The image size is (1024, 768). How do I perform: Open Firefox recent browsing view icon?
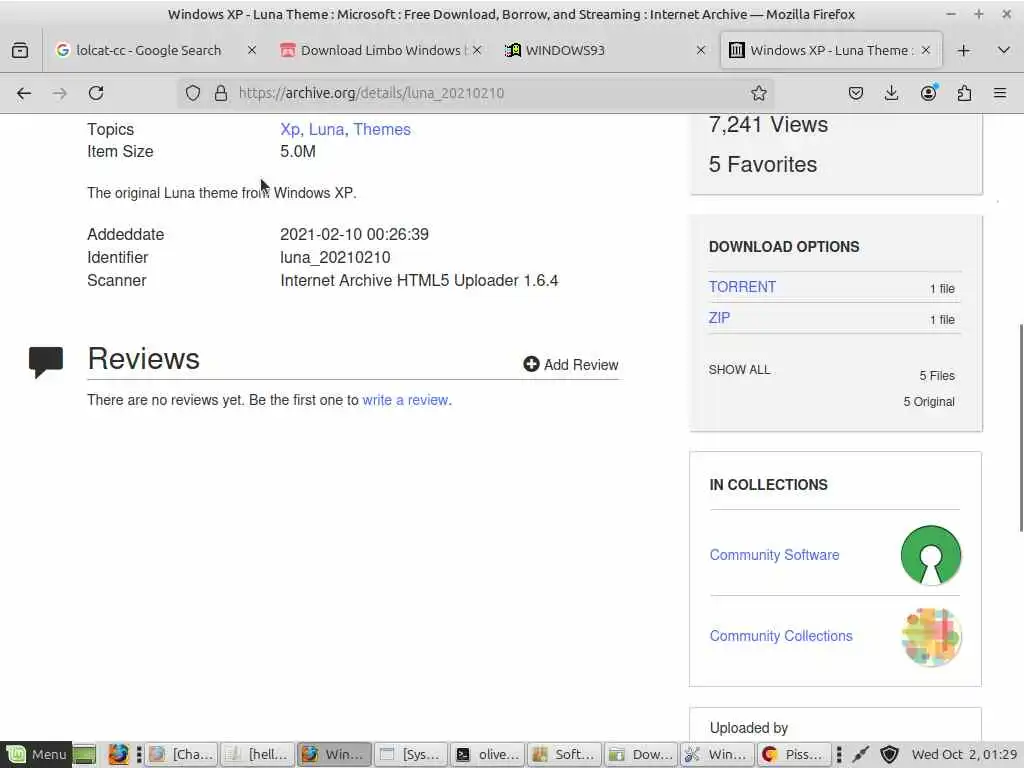coord(20,50)
